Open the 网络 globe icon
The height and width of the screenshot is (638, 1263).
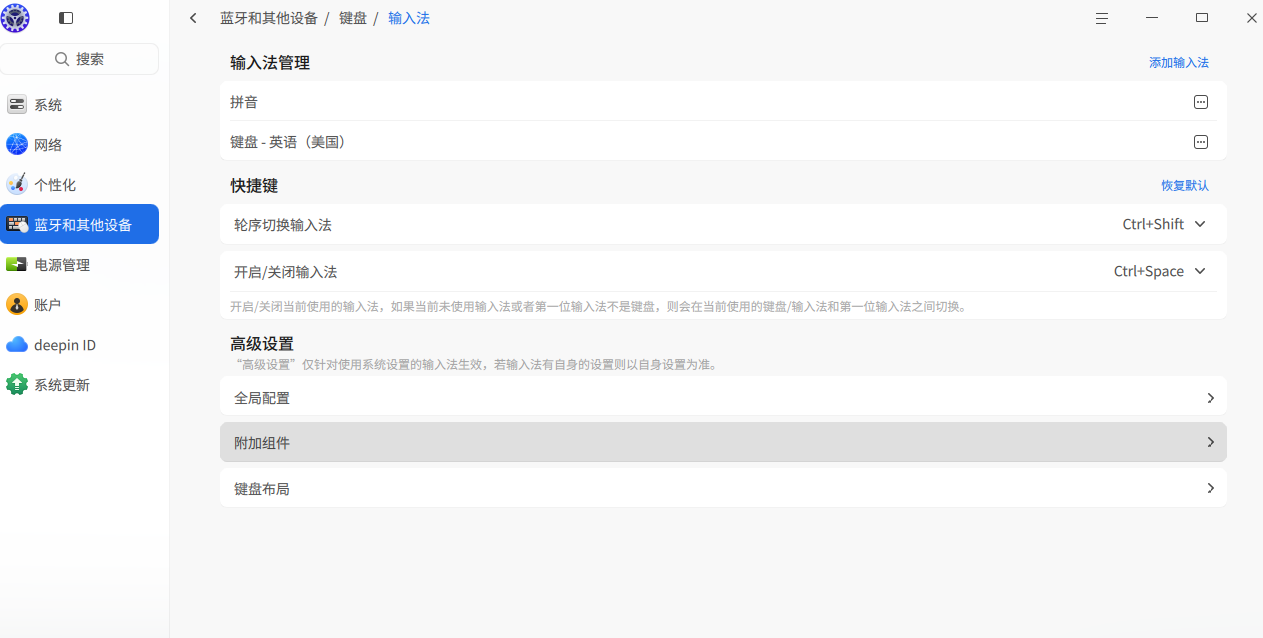click(17, 145)
